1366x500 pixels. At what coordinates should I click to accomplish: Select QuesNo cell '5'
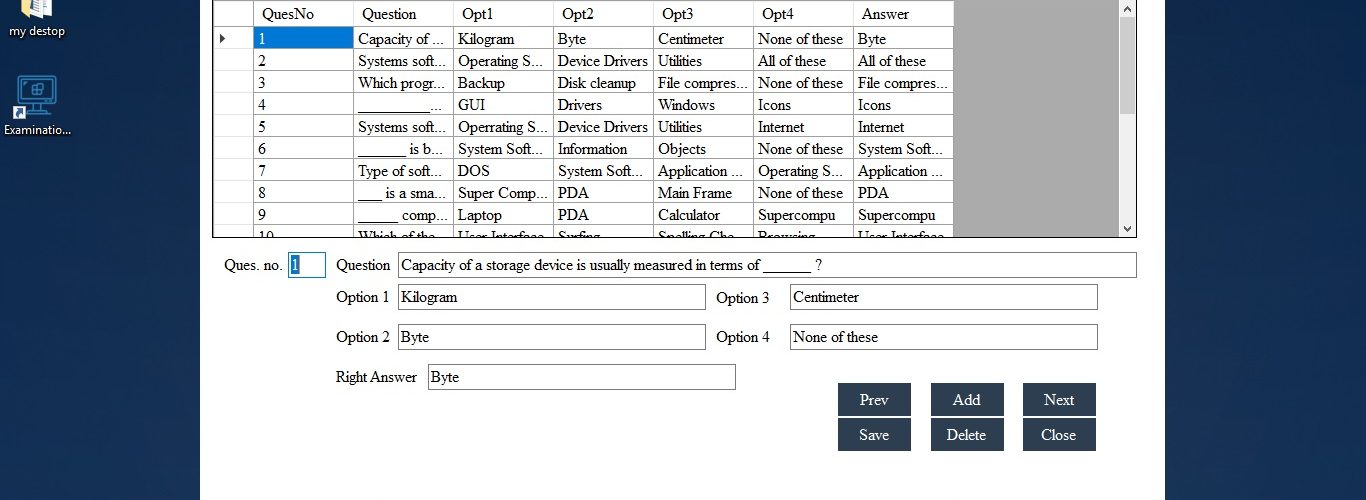point(303,127)
